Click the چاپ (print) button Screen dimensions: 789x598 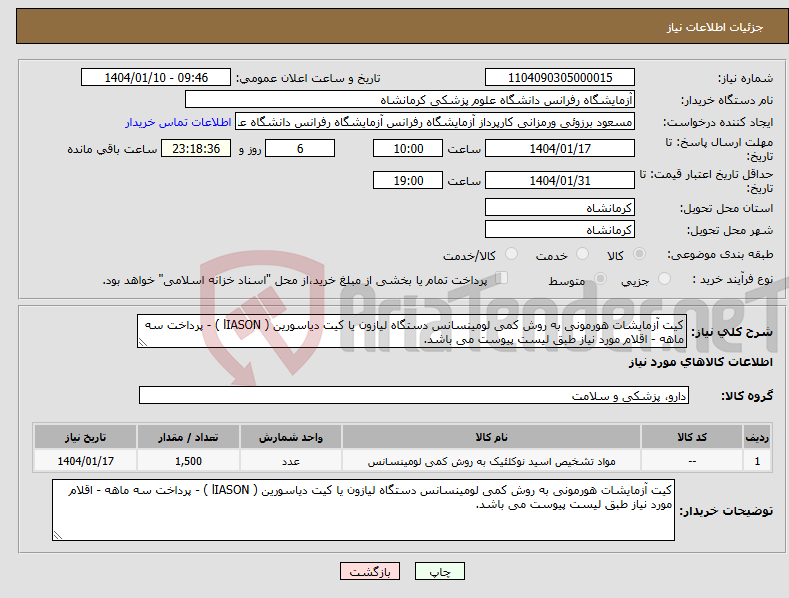(439, 571)
